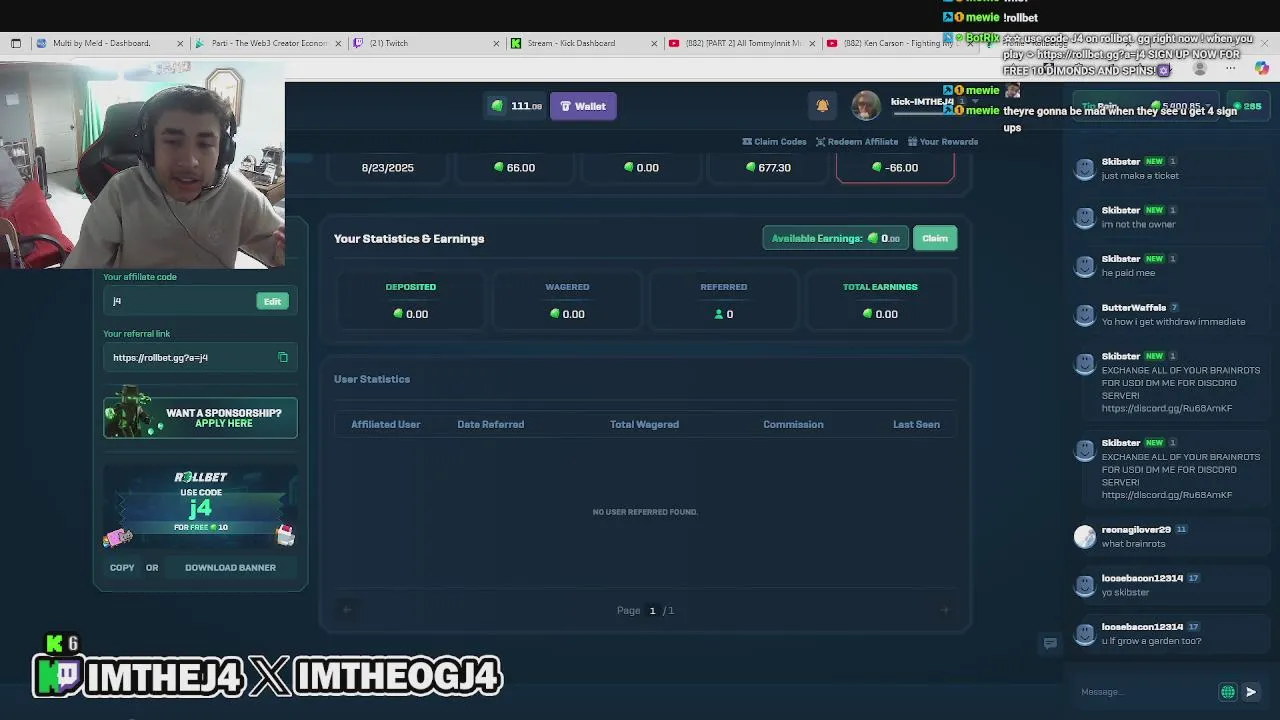Sort by Last Seen column
This screenshot has width=1280, height=720.
(x=916, y=424)
